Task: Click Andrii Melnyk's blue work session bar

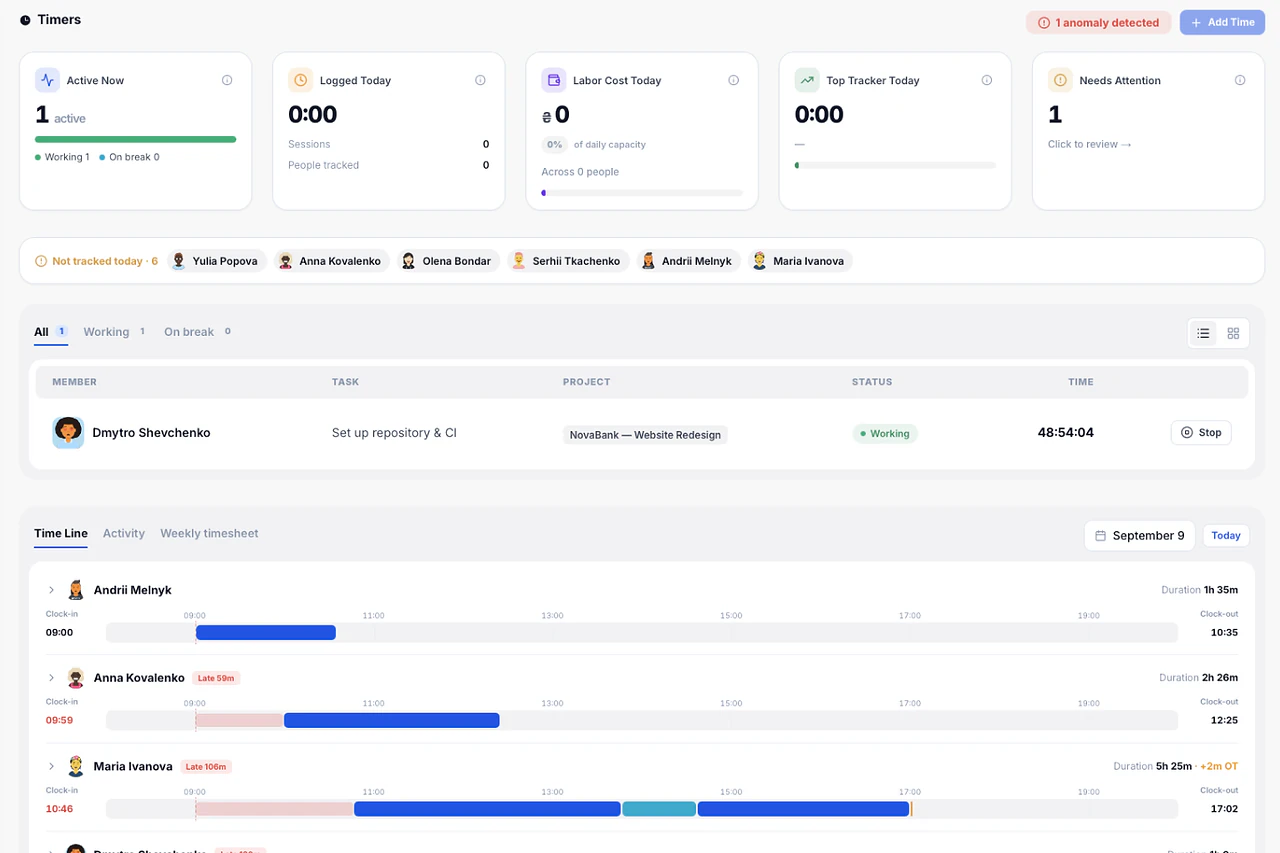Action: pos(266,632)
